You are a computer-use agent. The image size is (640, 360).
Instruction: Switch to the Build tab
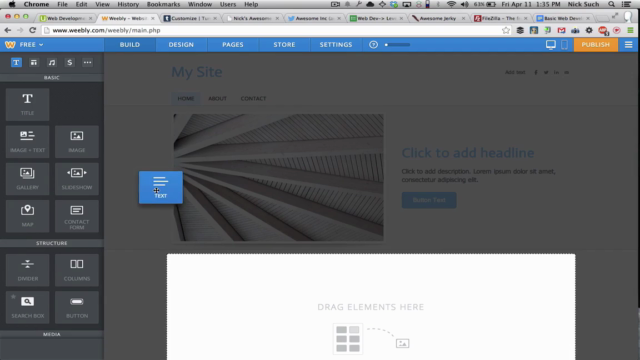130,44
